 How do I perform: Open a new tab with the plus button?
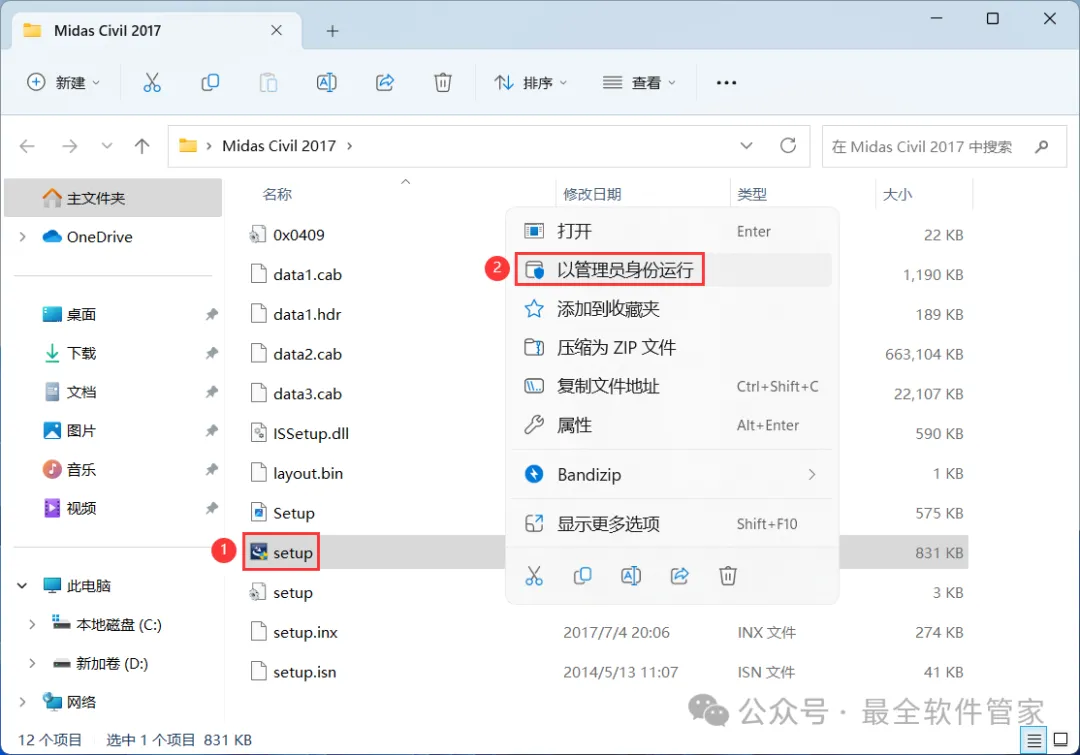point(333,31)
